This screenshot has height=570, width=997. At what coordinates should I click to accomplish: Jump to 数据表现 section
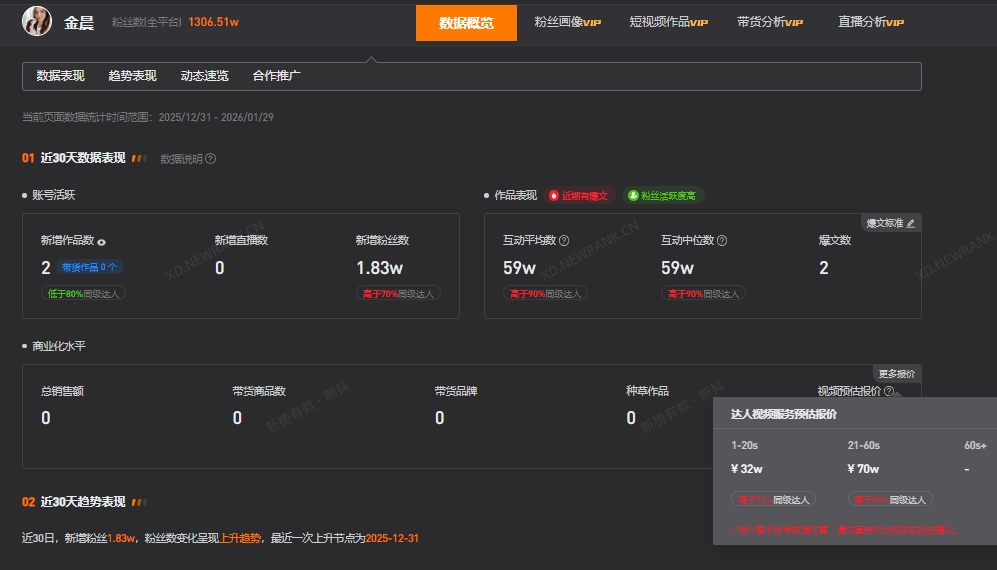coord(60,76)
